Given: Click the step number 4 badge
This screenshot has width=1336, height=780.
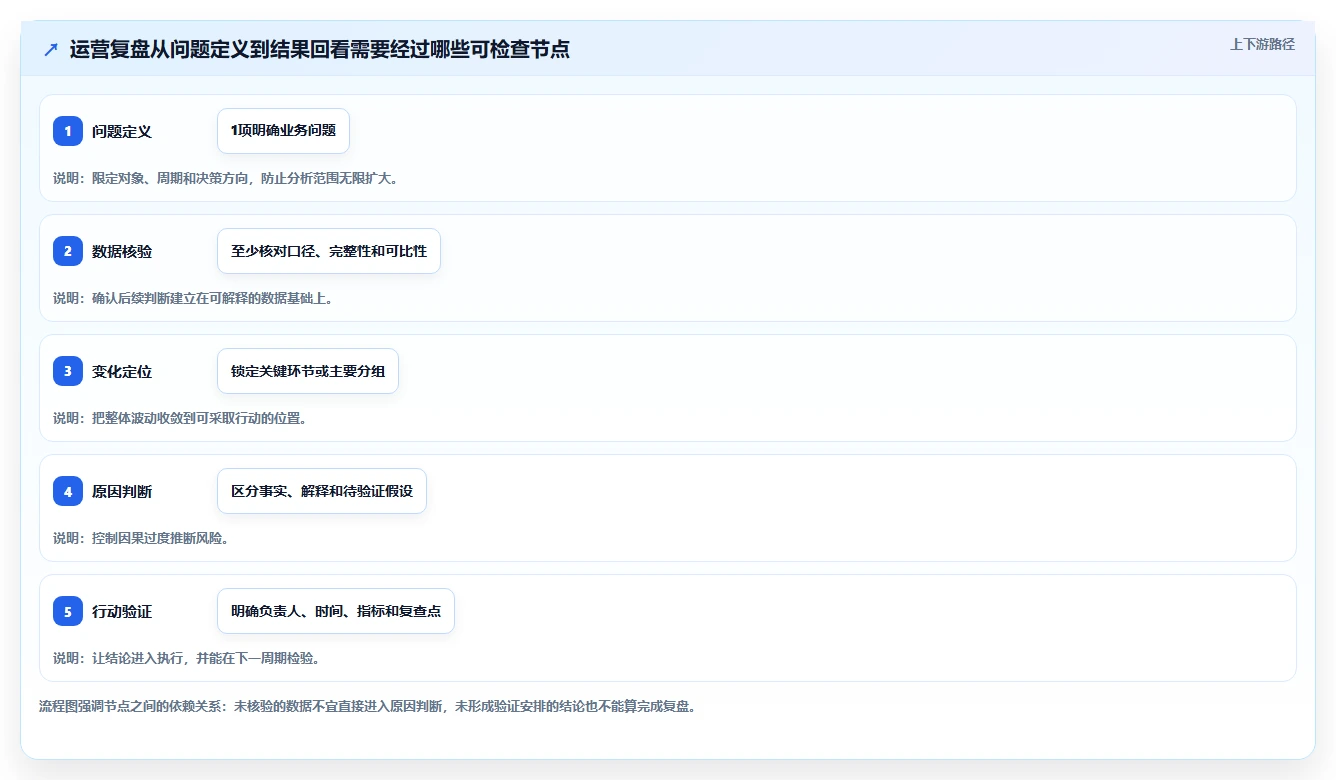Looking at the screenshot, I should pos(68,491).
